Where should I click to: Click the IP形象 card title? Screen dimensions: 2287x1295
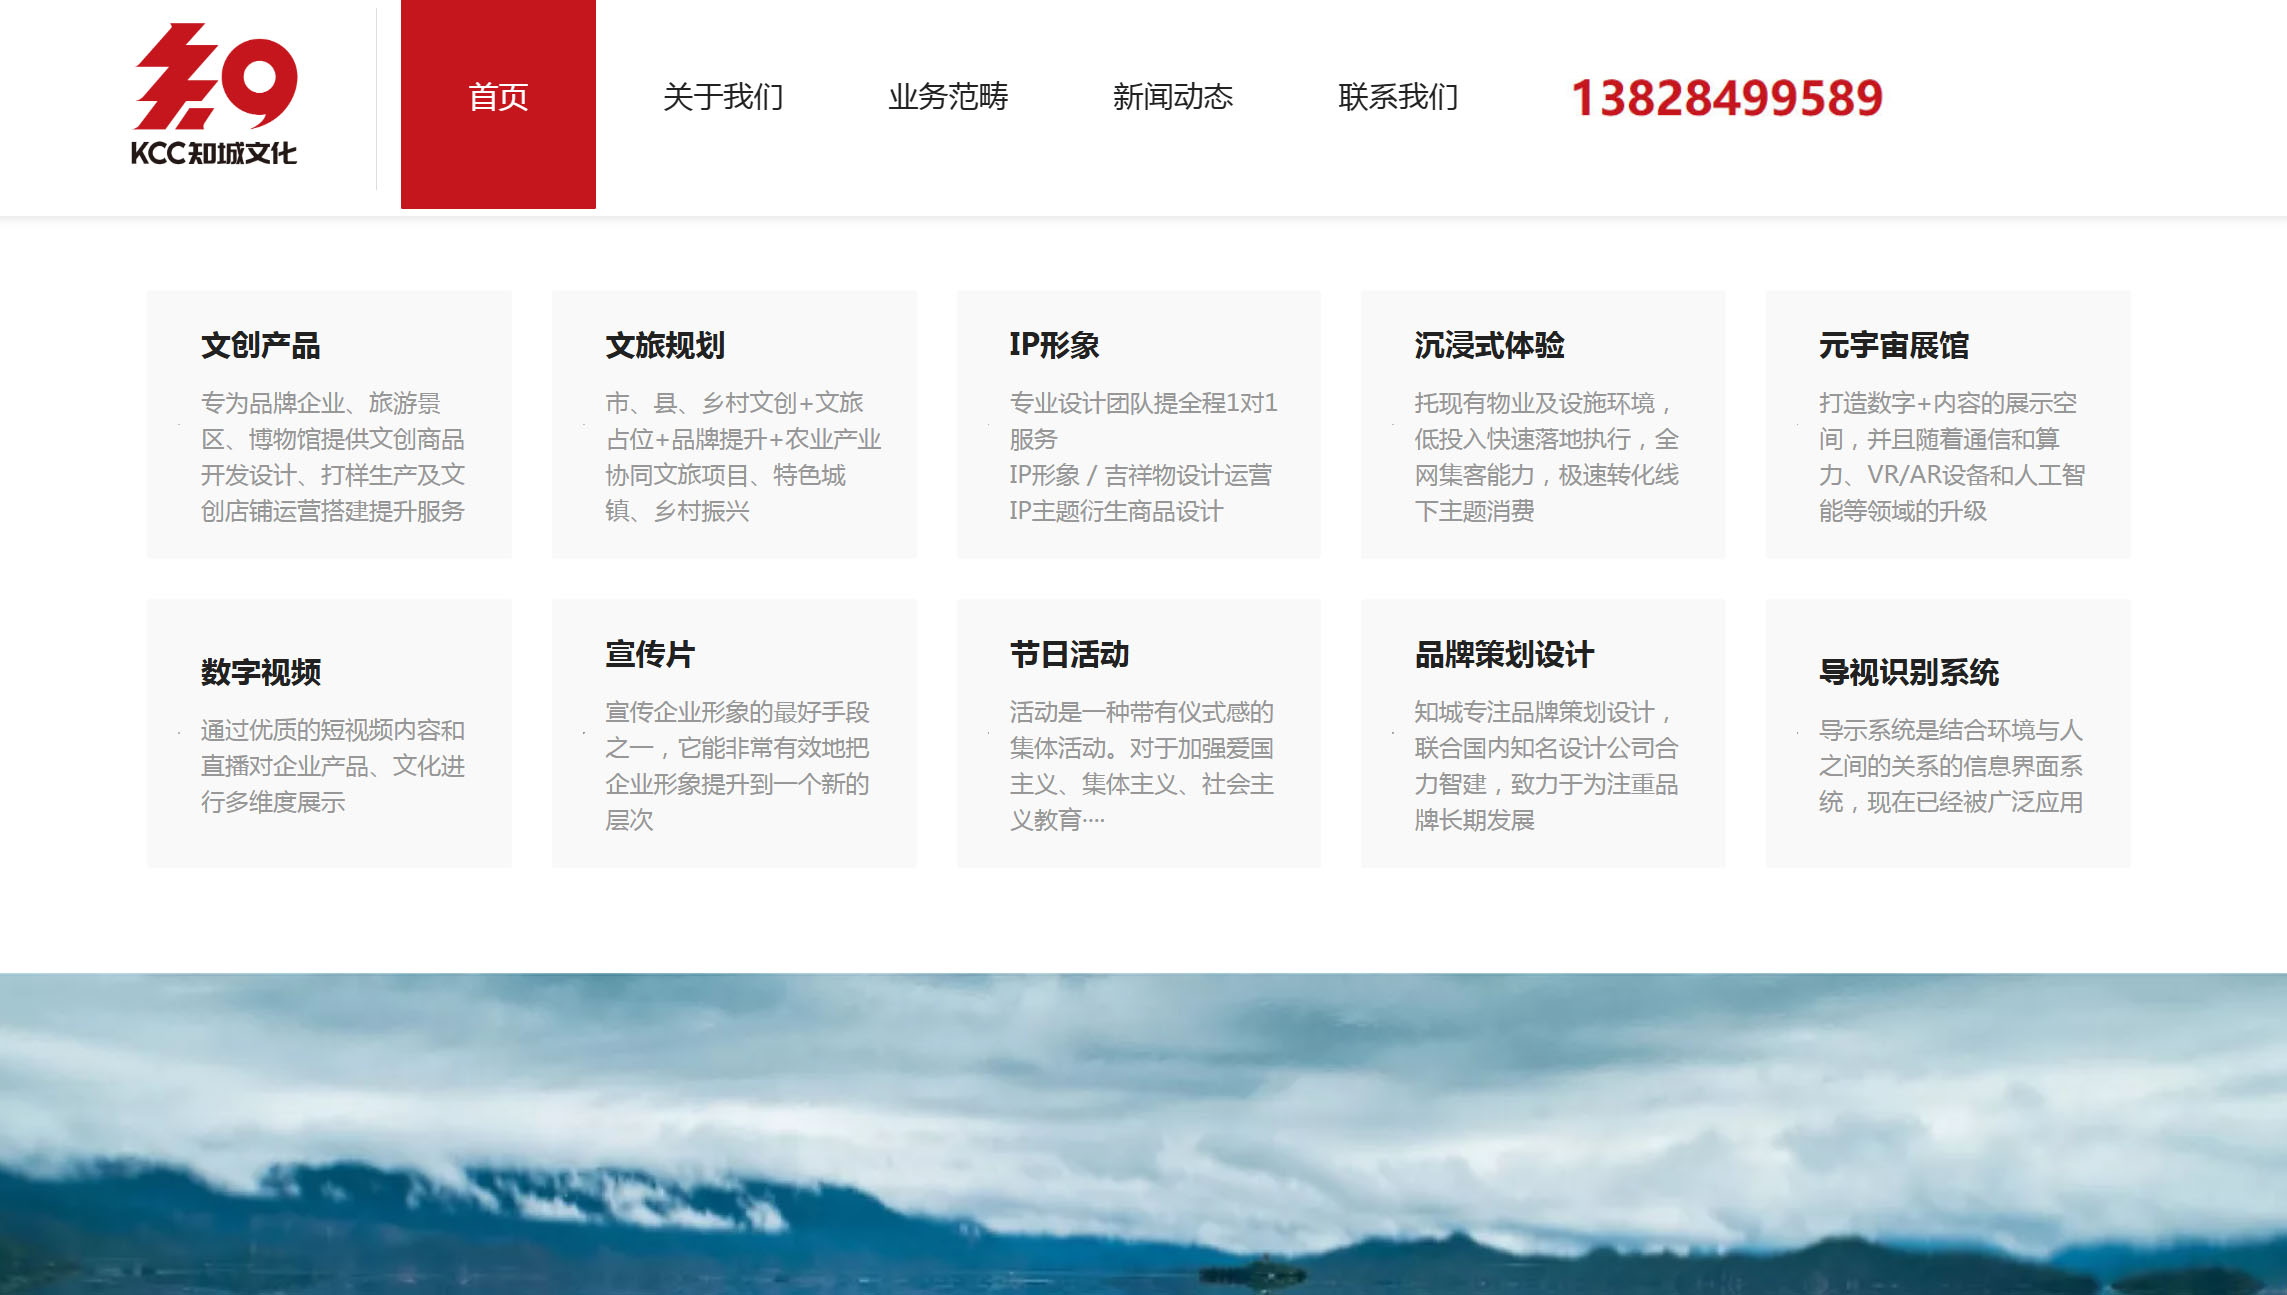(x=1054, y=345)
